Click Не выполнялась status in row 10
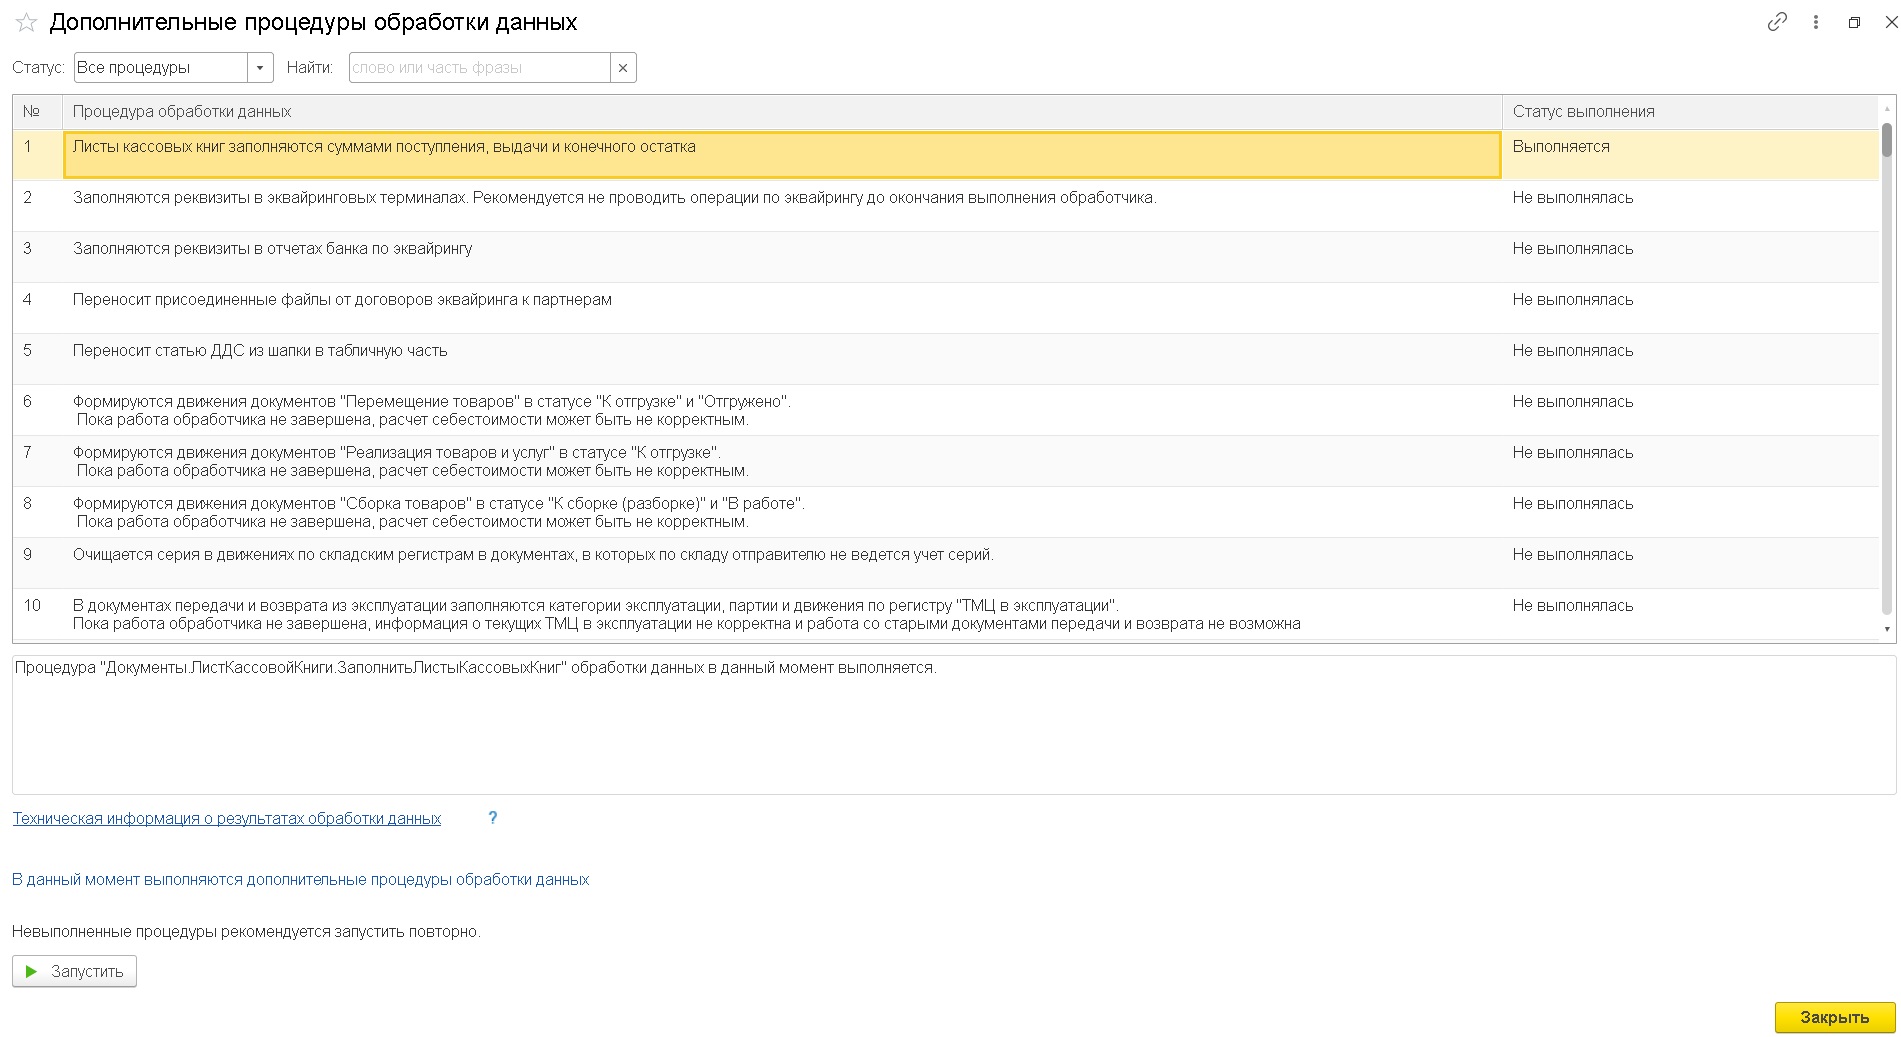This screenshot has height=1037, width=1901. pyautogui.click(x=1690, y=614)
